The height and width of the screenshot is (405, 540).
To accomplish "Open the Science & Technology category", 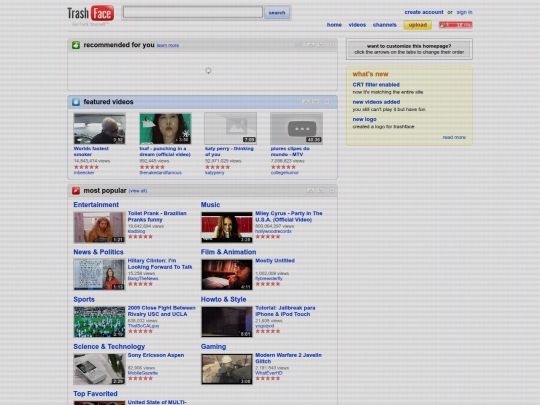I will (109, 346).
